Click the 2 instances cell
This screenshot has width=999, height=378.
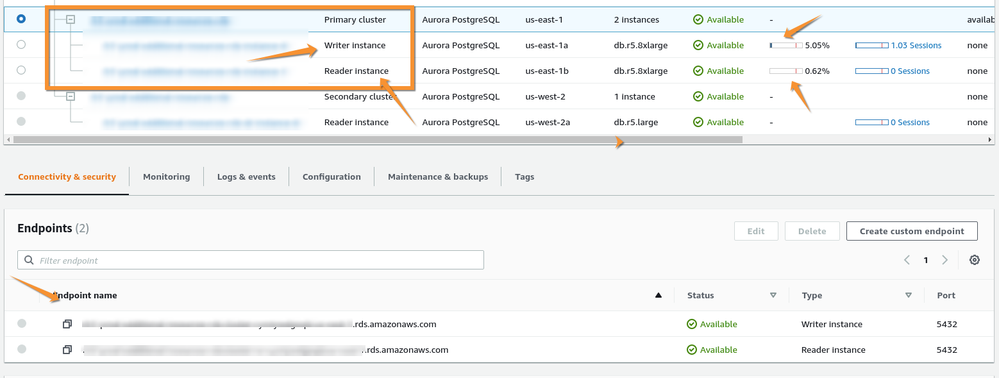point(635,20)
